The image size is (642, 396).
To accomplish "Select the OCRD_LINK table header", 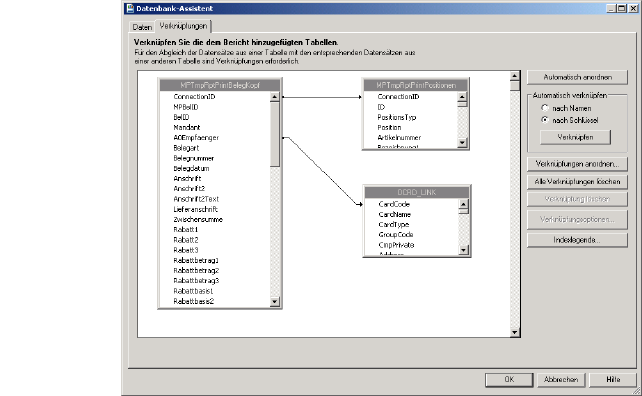I will tap(417, 192).
